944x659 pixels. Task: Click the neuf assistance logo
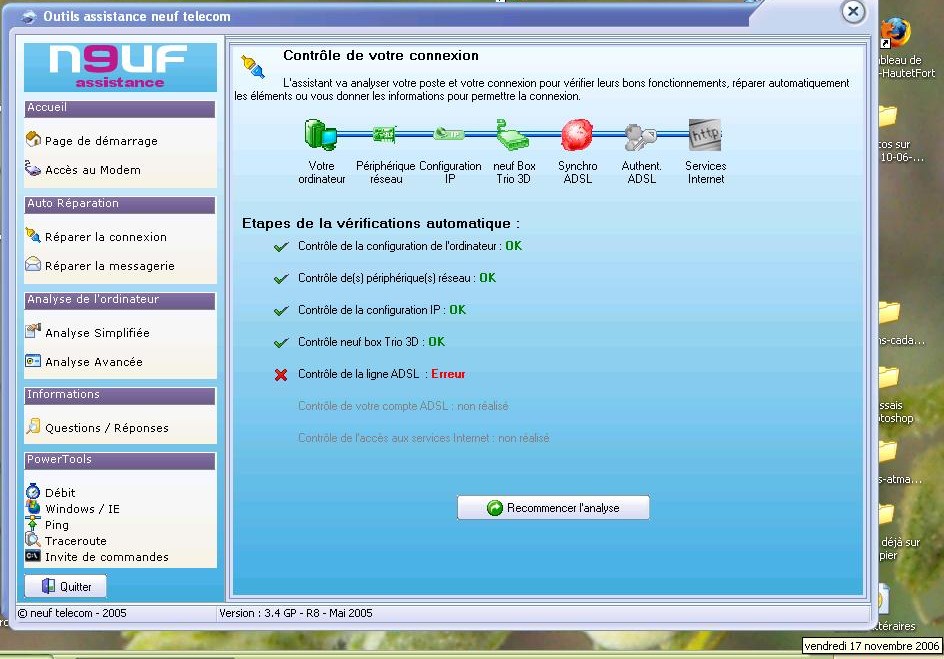[x=120, y=67]
